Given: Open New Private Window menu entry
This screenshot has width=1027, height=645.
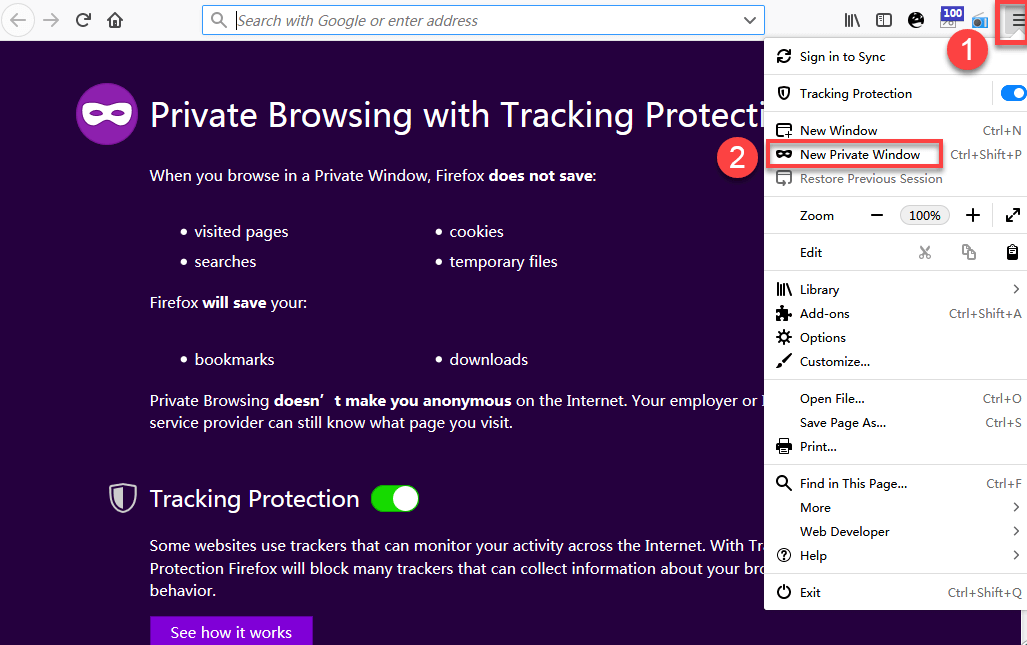Looking at the screenshot, I should (x=895, y=155).
